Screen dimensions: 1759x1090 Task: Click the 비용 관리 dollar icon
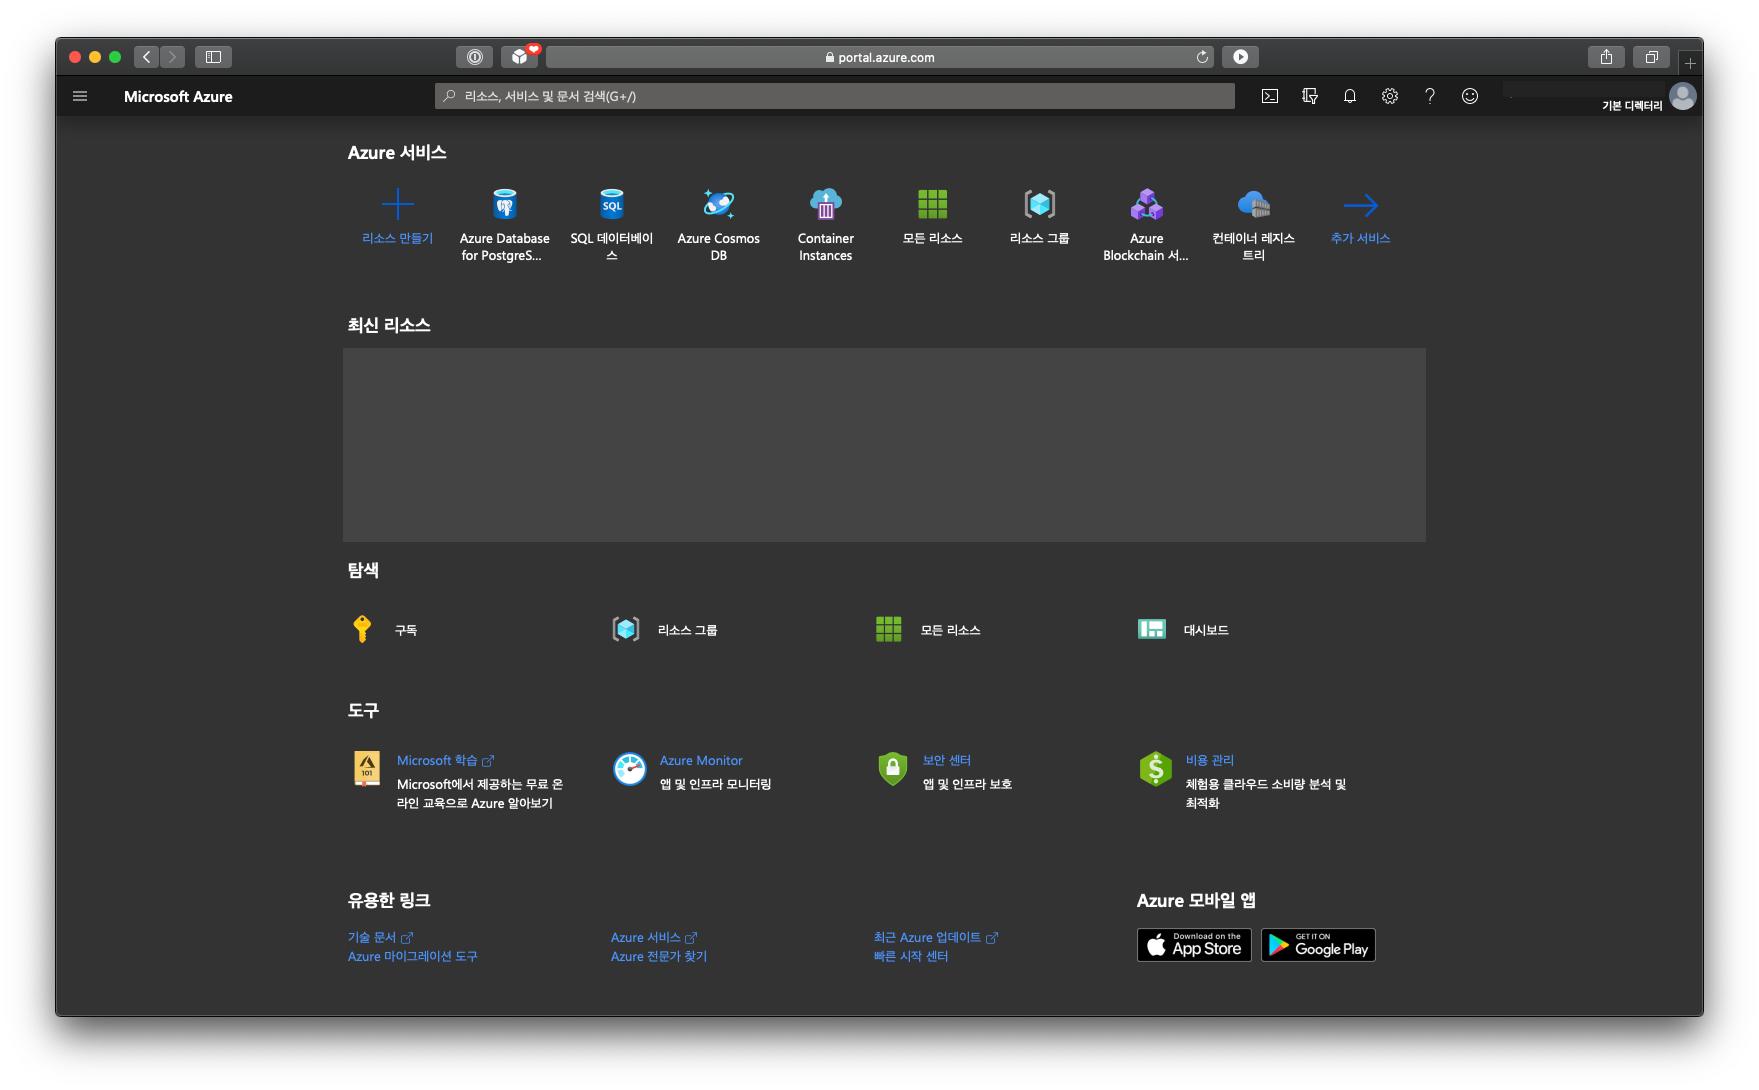1156,769
